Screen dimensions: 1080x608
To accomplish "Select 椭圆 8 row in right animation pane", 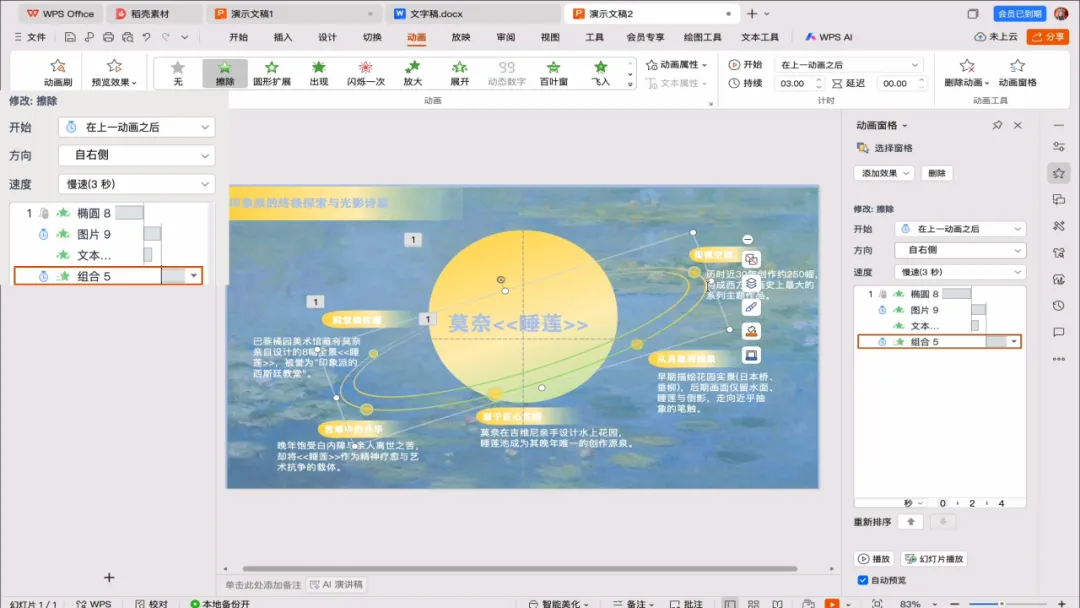I will coord(939,294).
